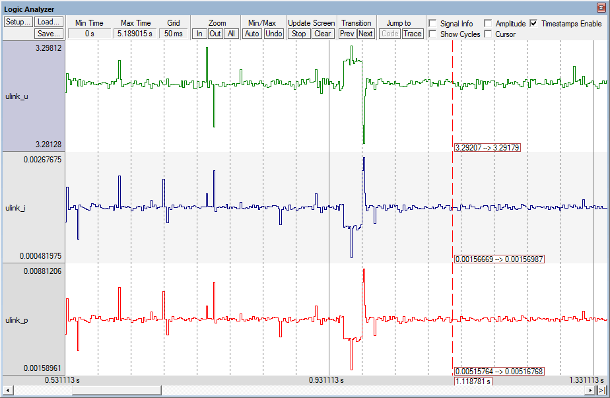The image size is (610, 398).
Task: Click the 1.118781 s cursor timestamp
Action: point(473,381)
